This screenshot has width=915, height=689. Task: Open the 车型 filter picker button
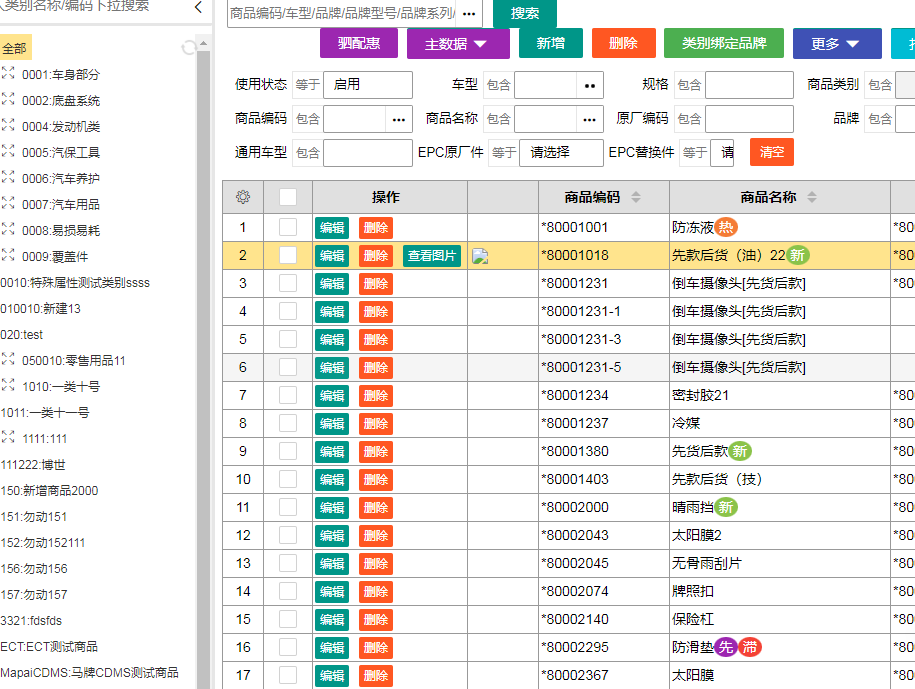click(590, 85)
